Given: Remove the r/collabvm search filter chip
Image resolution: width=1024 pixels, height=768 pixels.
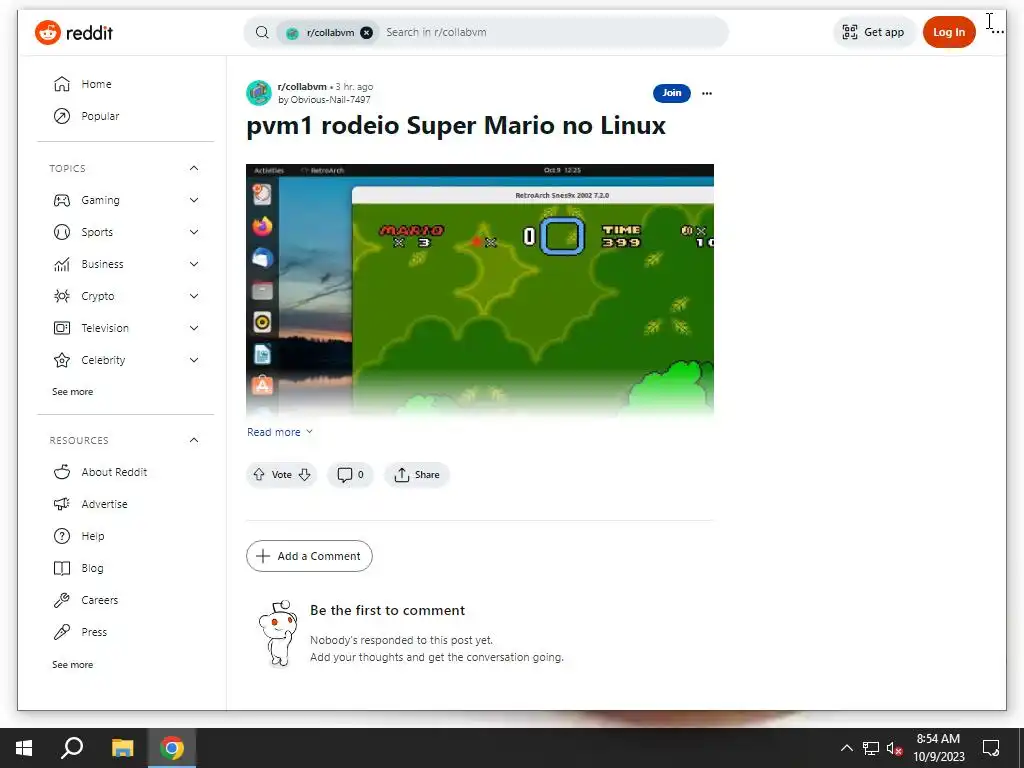Looking at the screenshot, I should click(367, 32).
